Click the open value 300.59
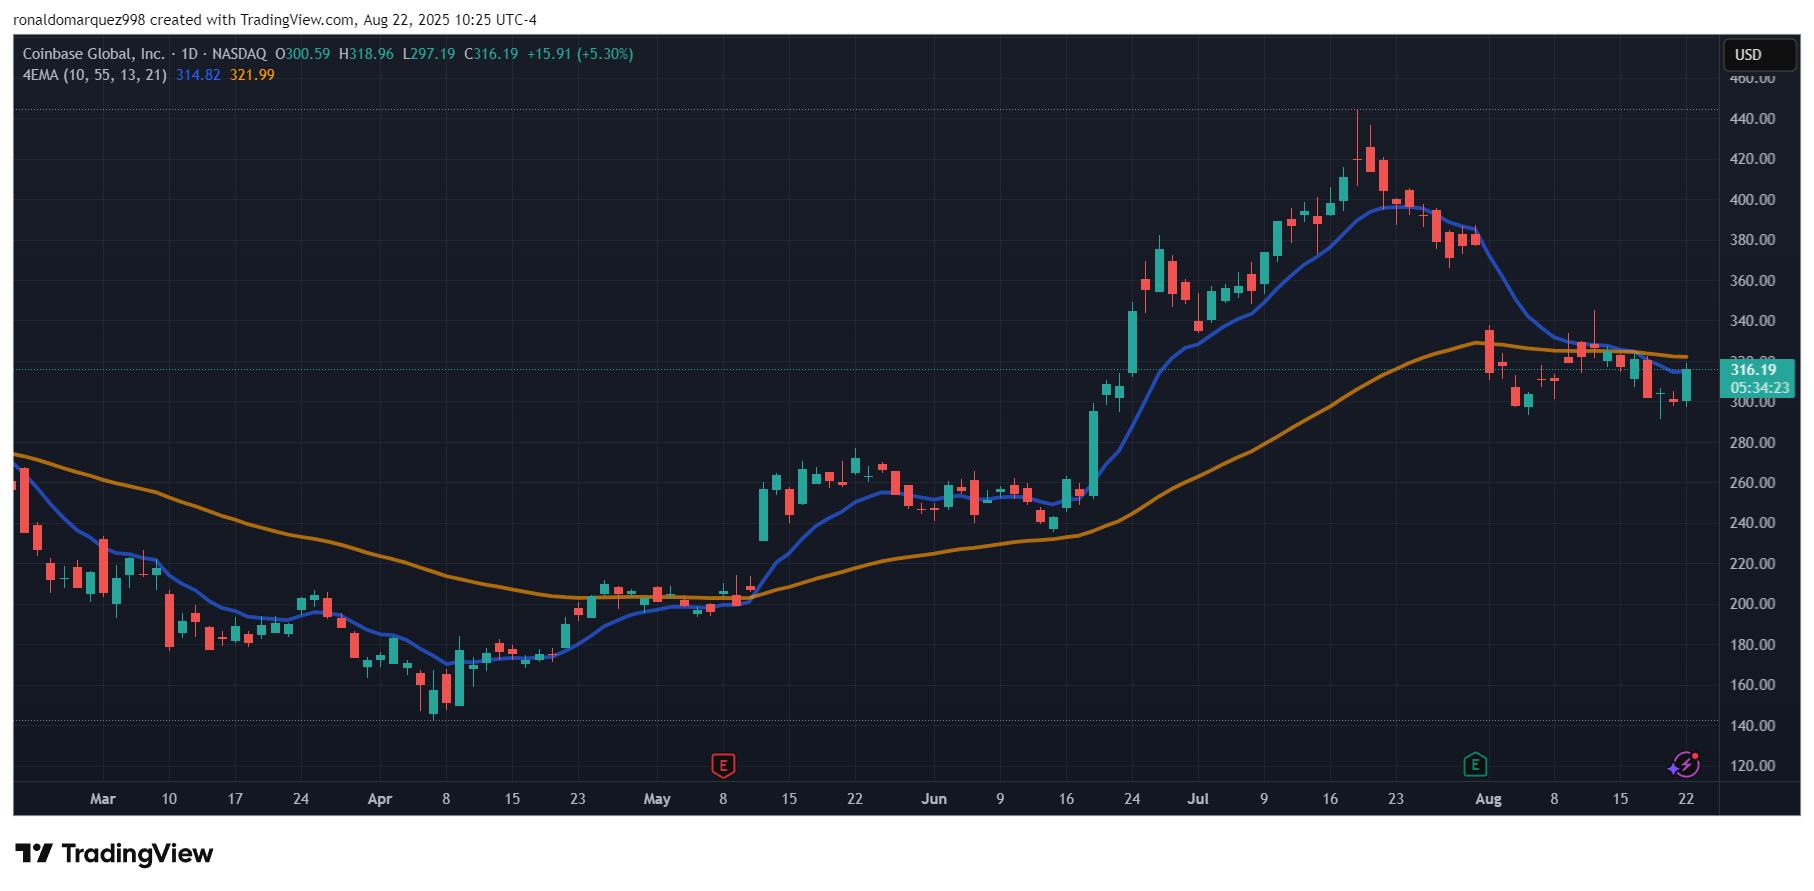The width and height of the screenshot is (1814, 891). (x=307, y=54)
